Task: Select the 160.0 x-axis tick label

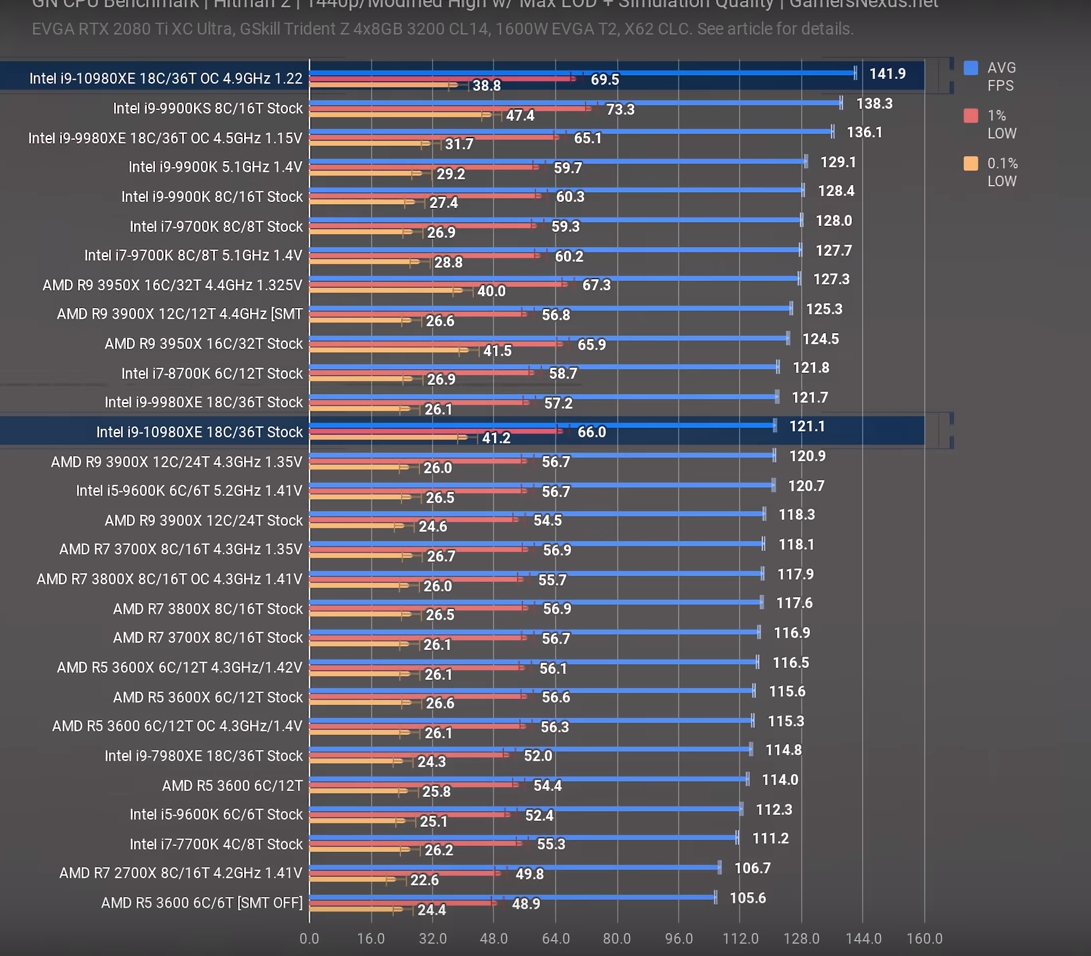Action: [924, 939]
